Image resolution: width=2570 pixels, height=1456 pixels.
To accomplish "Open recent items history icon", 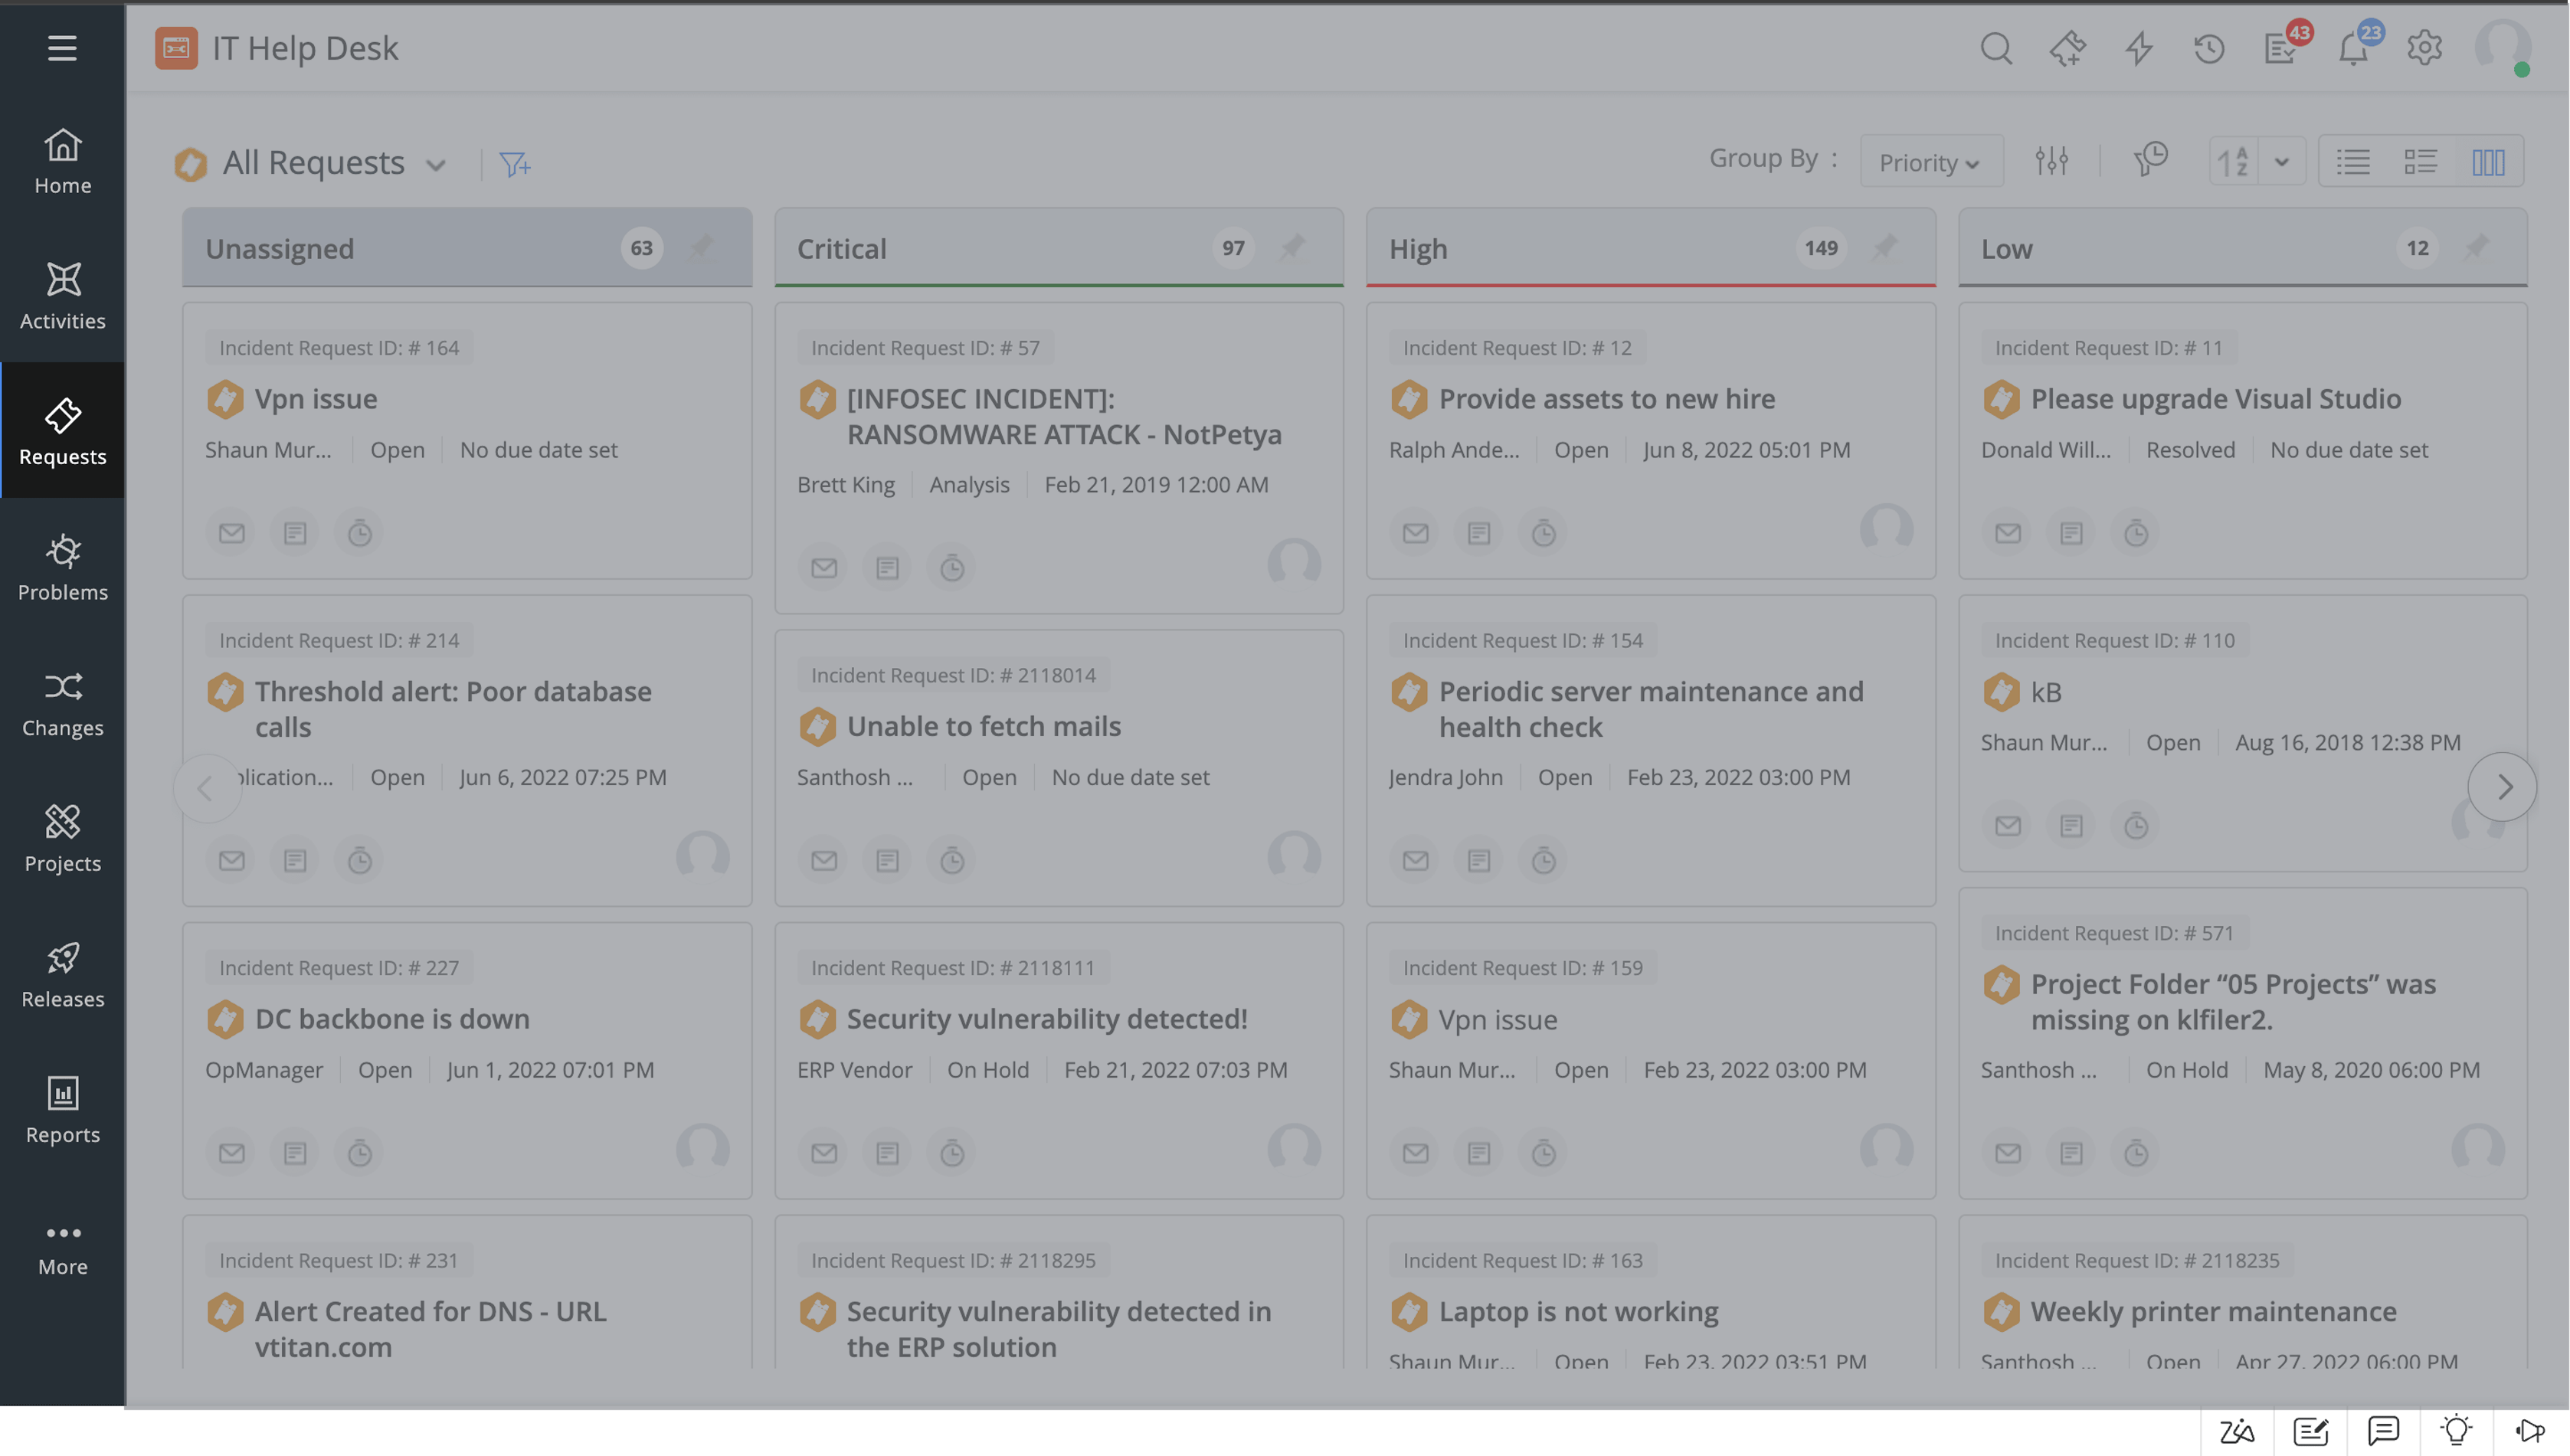I will [x=2209, y=47].
